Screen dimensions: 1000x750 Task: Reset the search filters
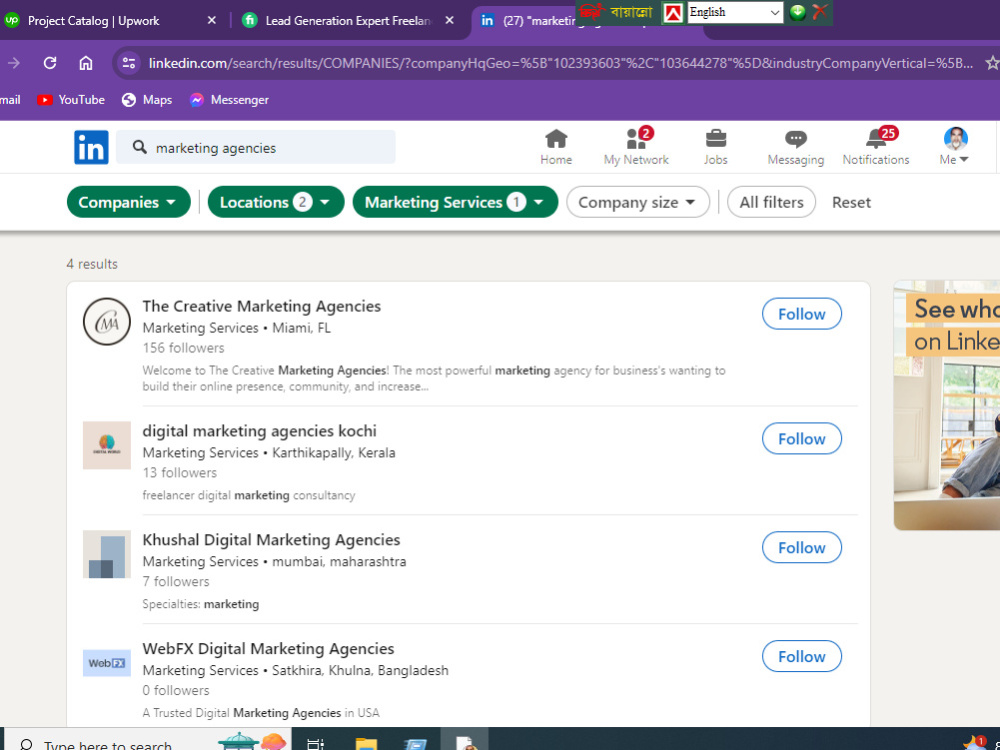point(851,202)
